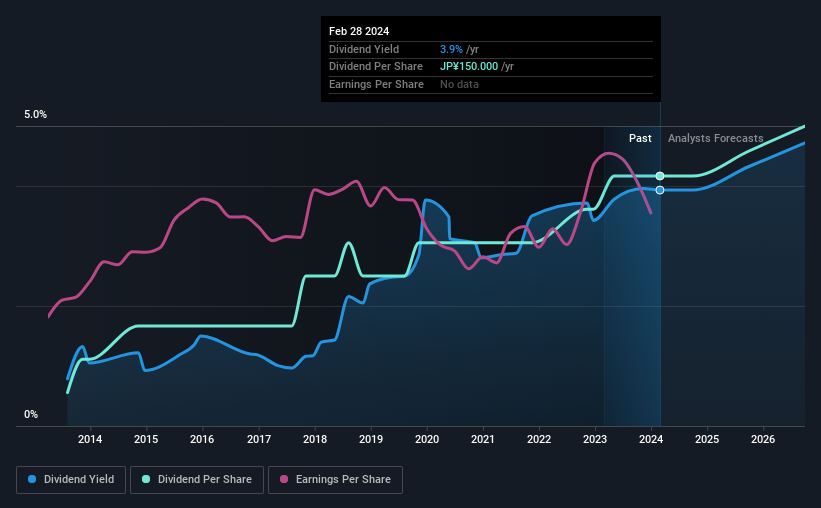Click the Past section label
Screen dimensions: 821x508
point(640,138)
